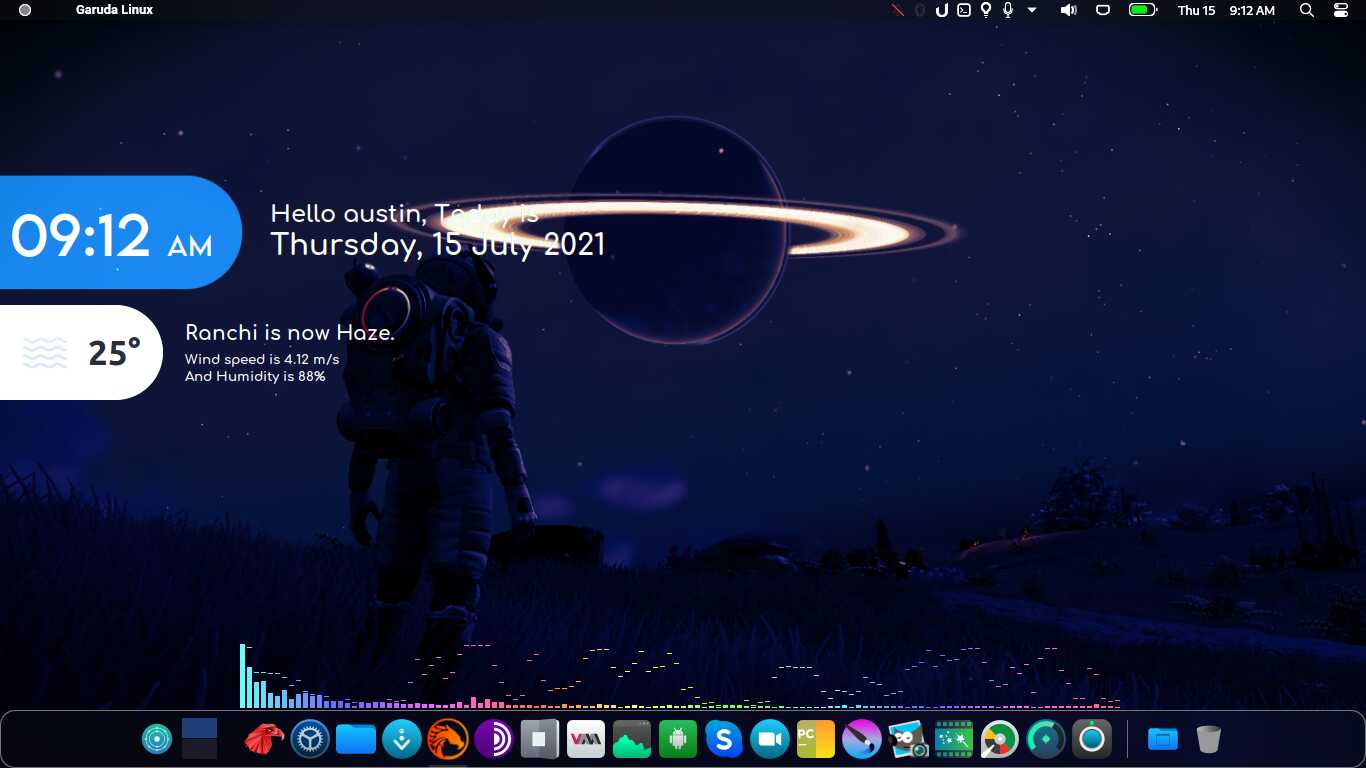Open the Trash in the dock
This screenshot has height=768, width=1366.
tap(1209, 739)
